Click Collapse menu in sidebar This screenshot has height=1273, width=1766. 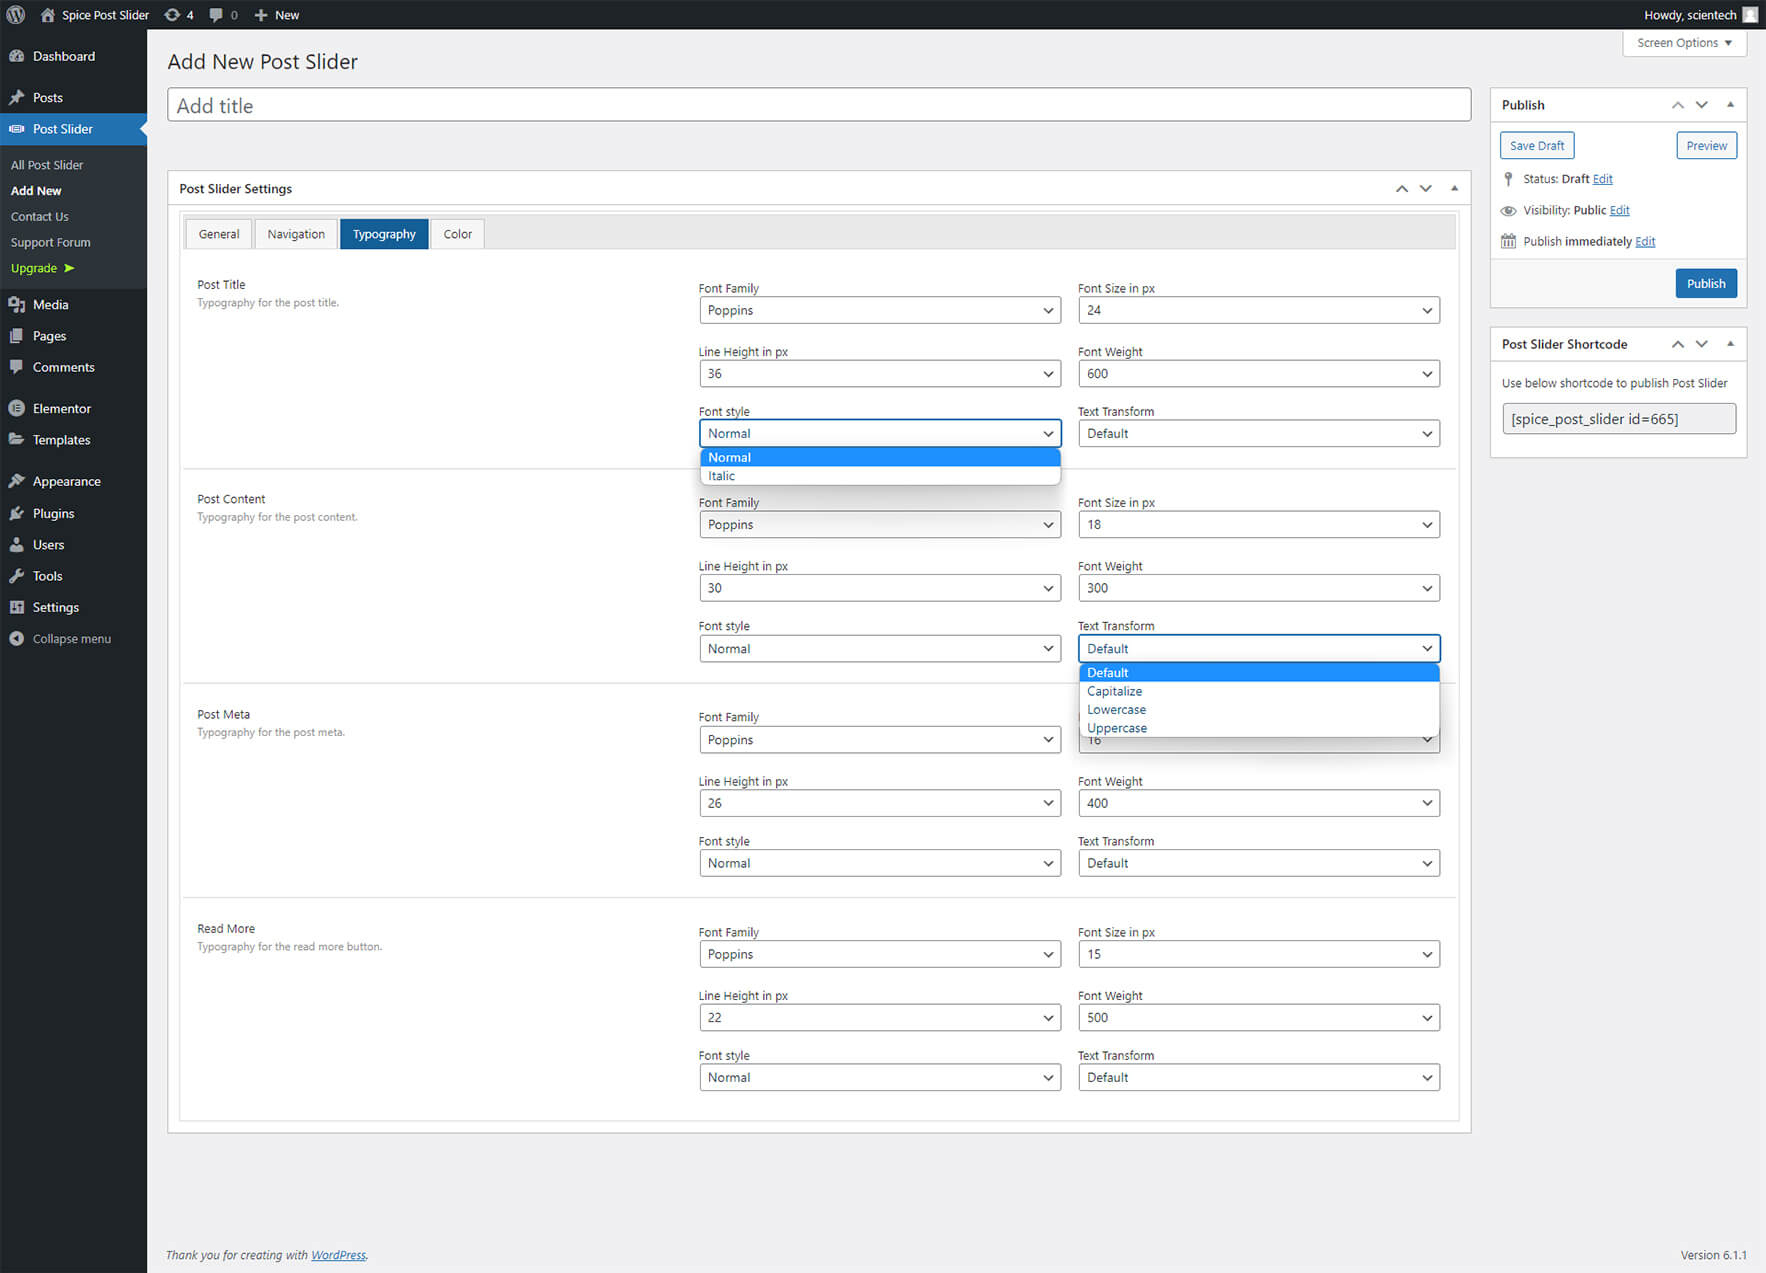[71, 639]
